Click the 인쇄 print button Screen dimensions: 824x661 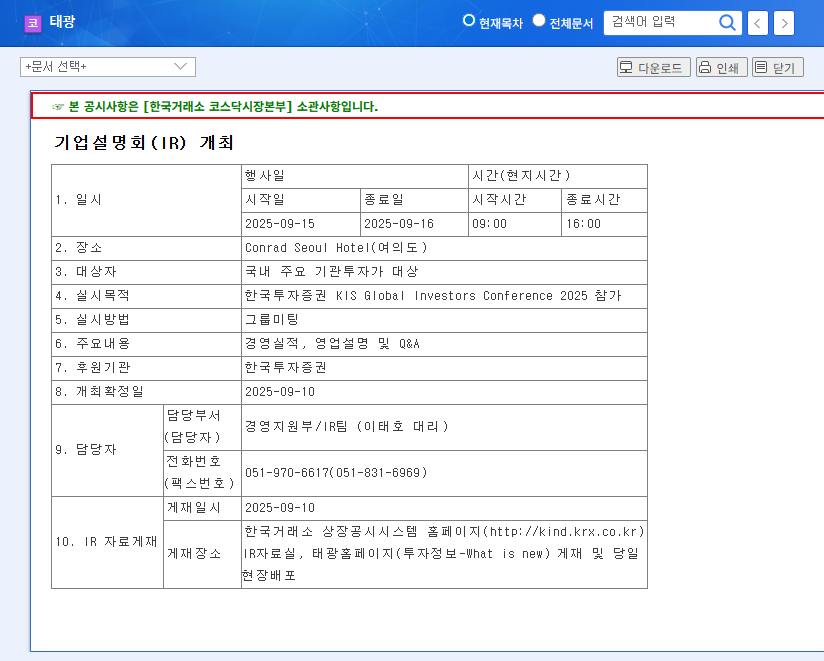(x=721, y=67)
